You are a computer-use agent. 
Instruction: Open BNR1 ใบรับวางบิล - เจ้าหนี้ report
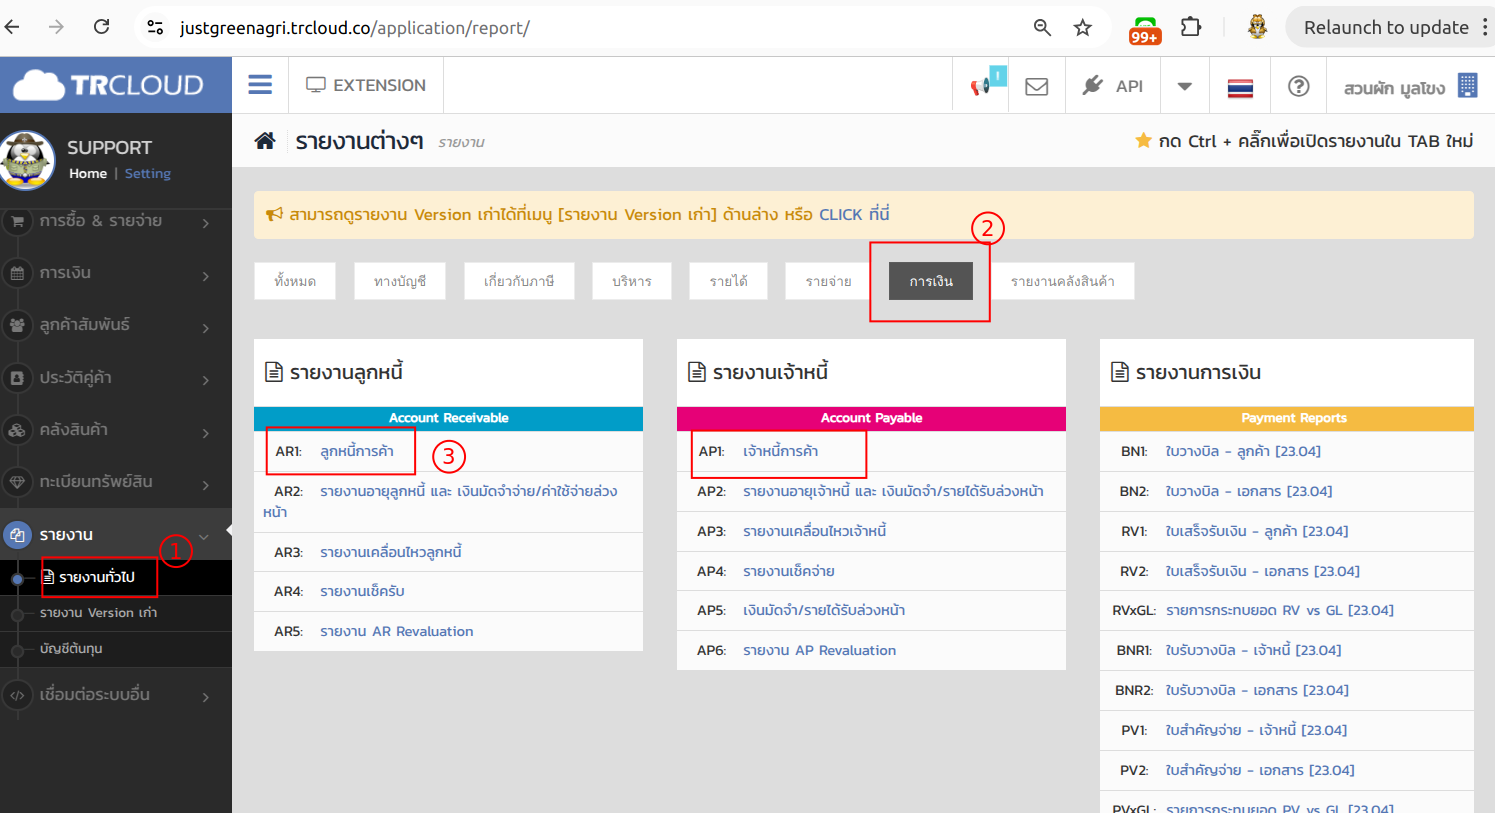[x=1253, y=650]
